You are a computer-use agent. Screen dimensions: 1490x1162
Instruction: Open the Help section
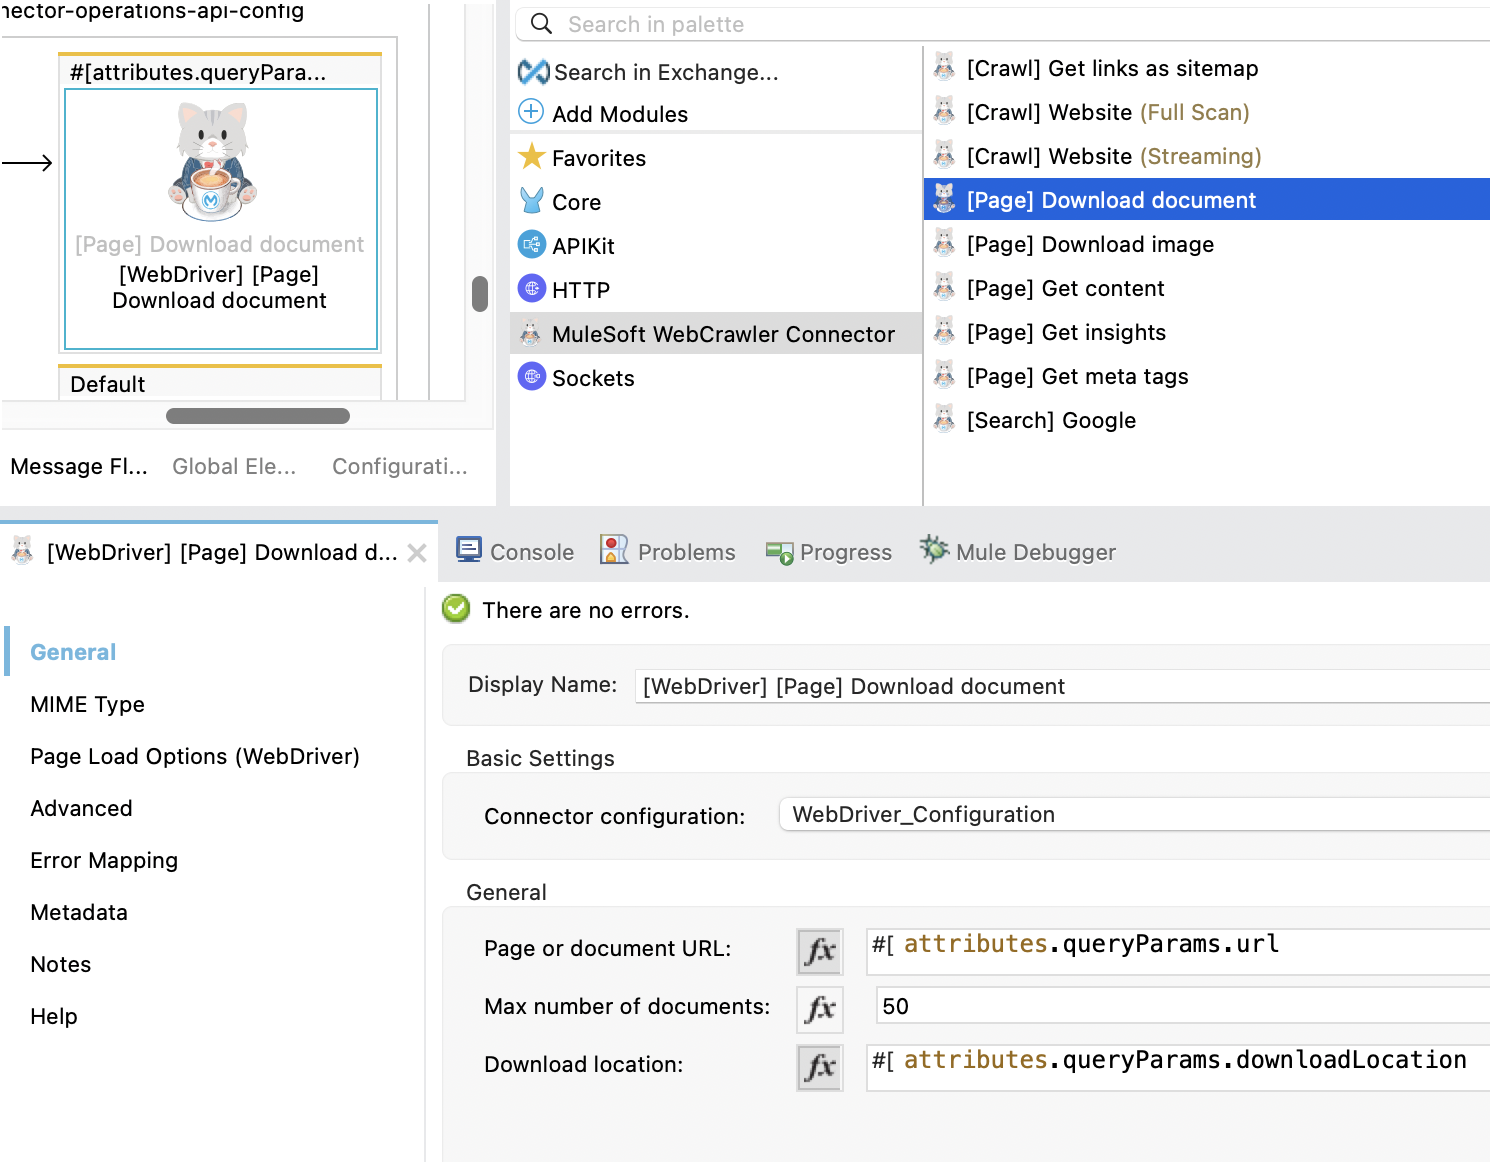coord(53,1016)
